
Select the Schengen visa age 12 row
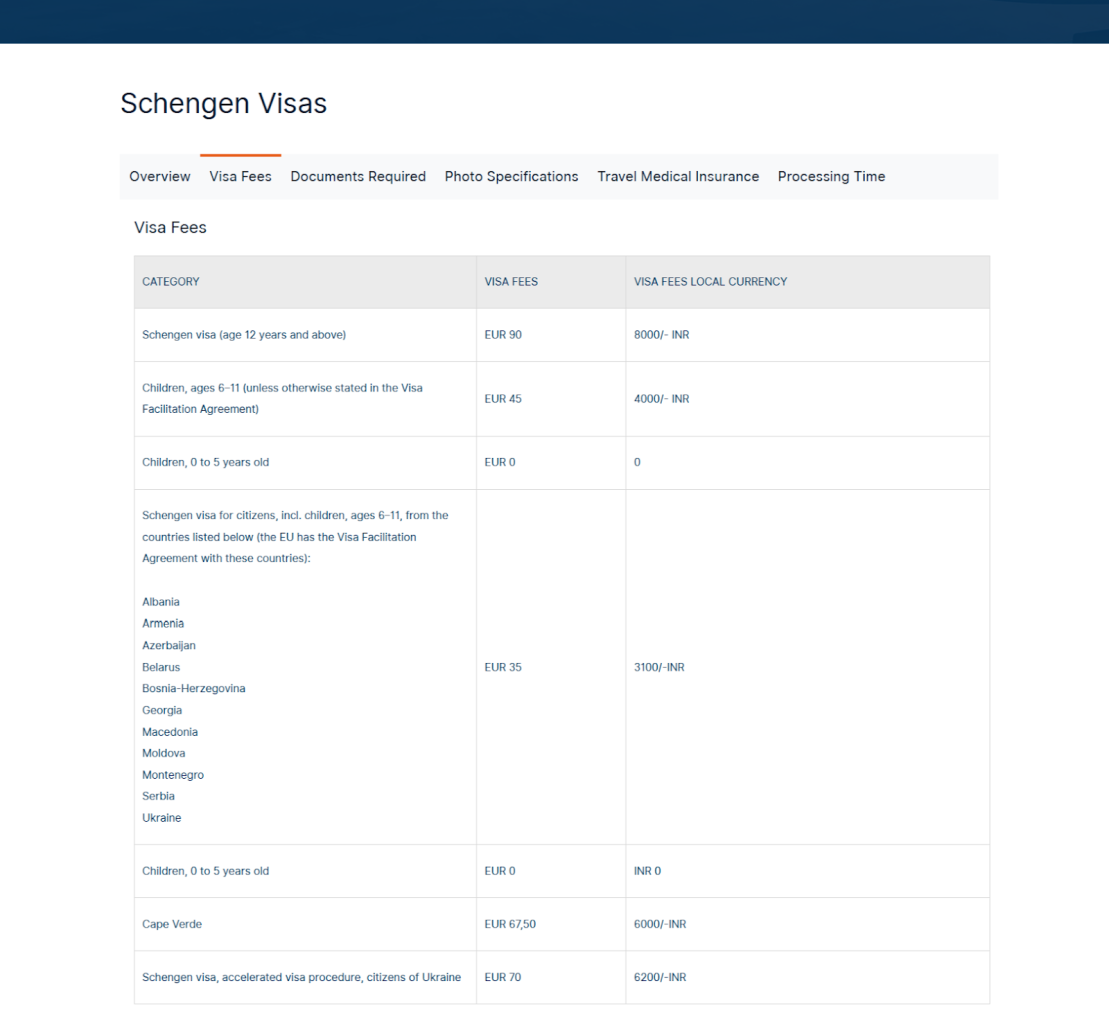click(562, 335)
